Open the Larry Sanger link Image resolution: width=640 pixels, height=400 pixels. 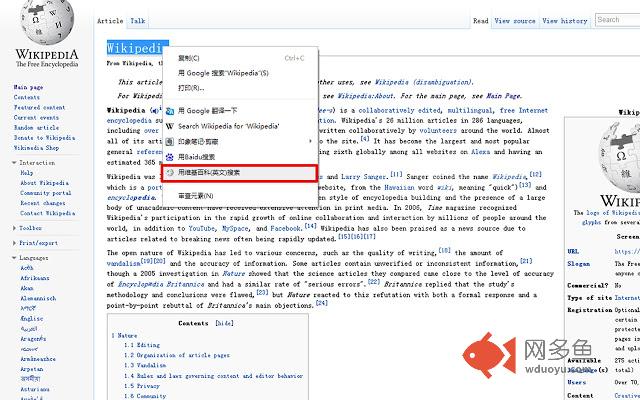363,177
